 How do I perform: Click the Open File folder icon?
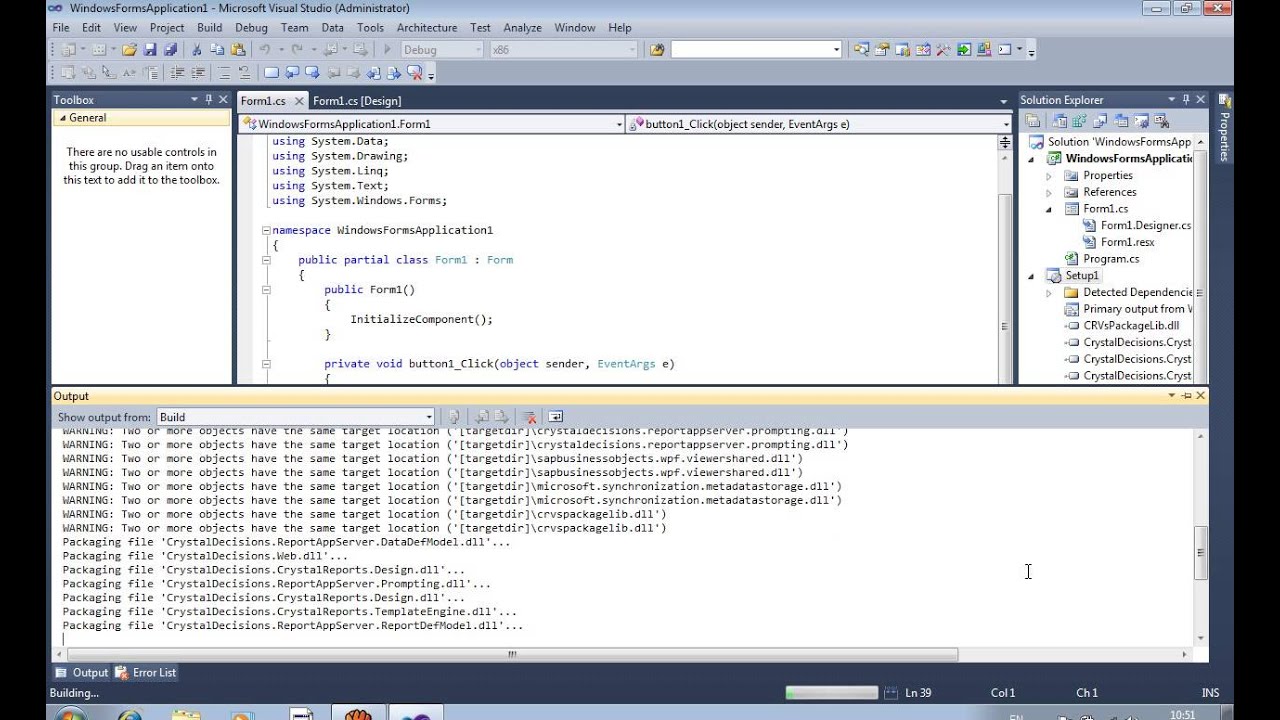[x=129, y=49]
